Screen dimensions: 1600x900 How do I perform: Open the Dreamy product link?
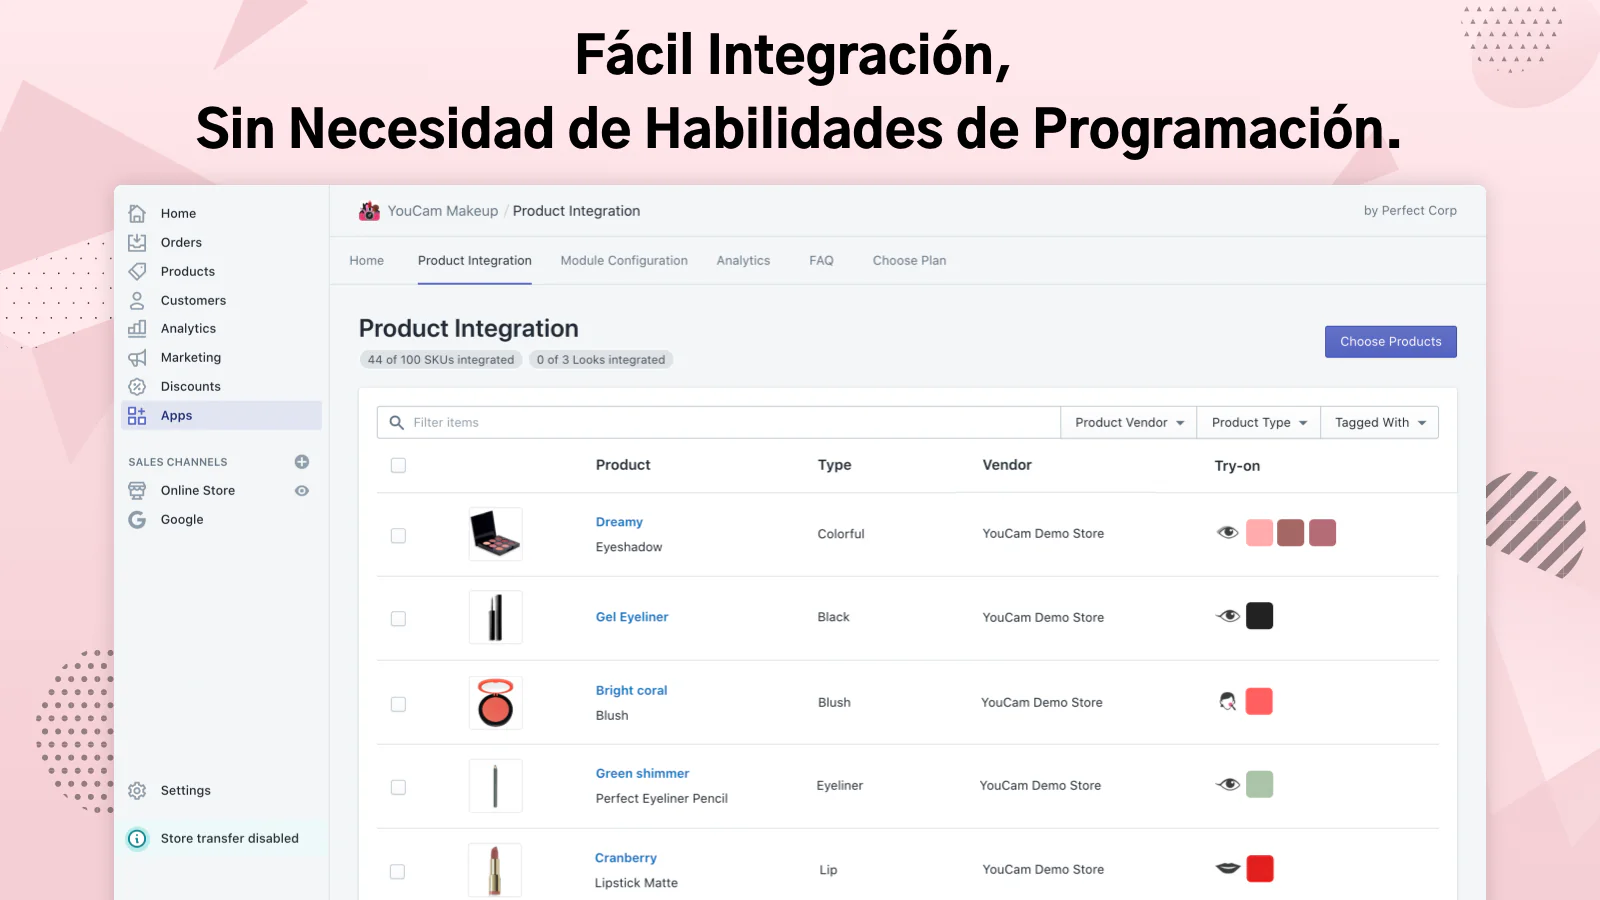pyautogui.click(x=619, y=522)
